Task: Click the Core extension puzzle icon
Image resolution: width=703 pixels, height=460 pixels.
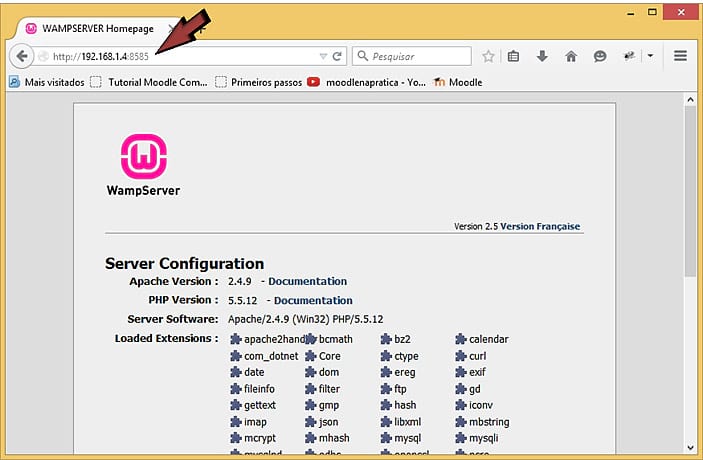Action: tap(311, 356)
